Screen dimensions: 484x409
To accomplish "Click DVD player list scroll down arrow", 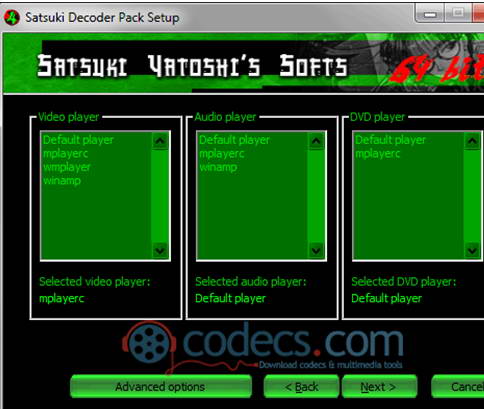I will (x=472, y=251).
